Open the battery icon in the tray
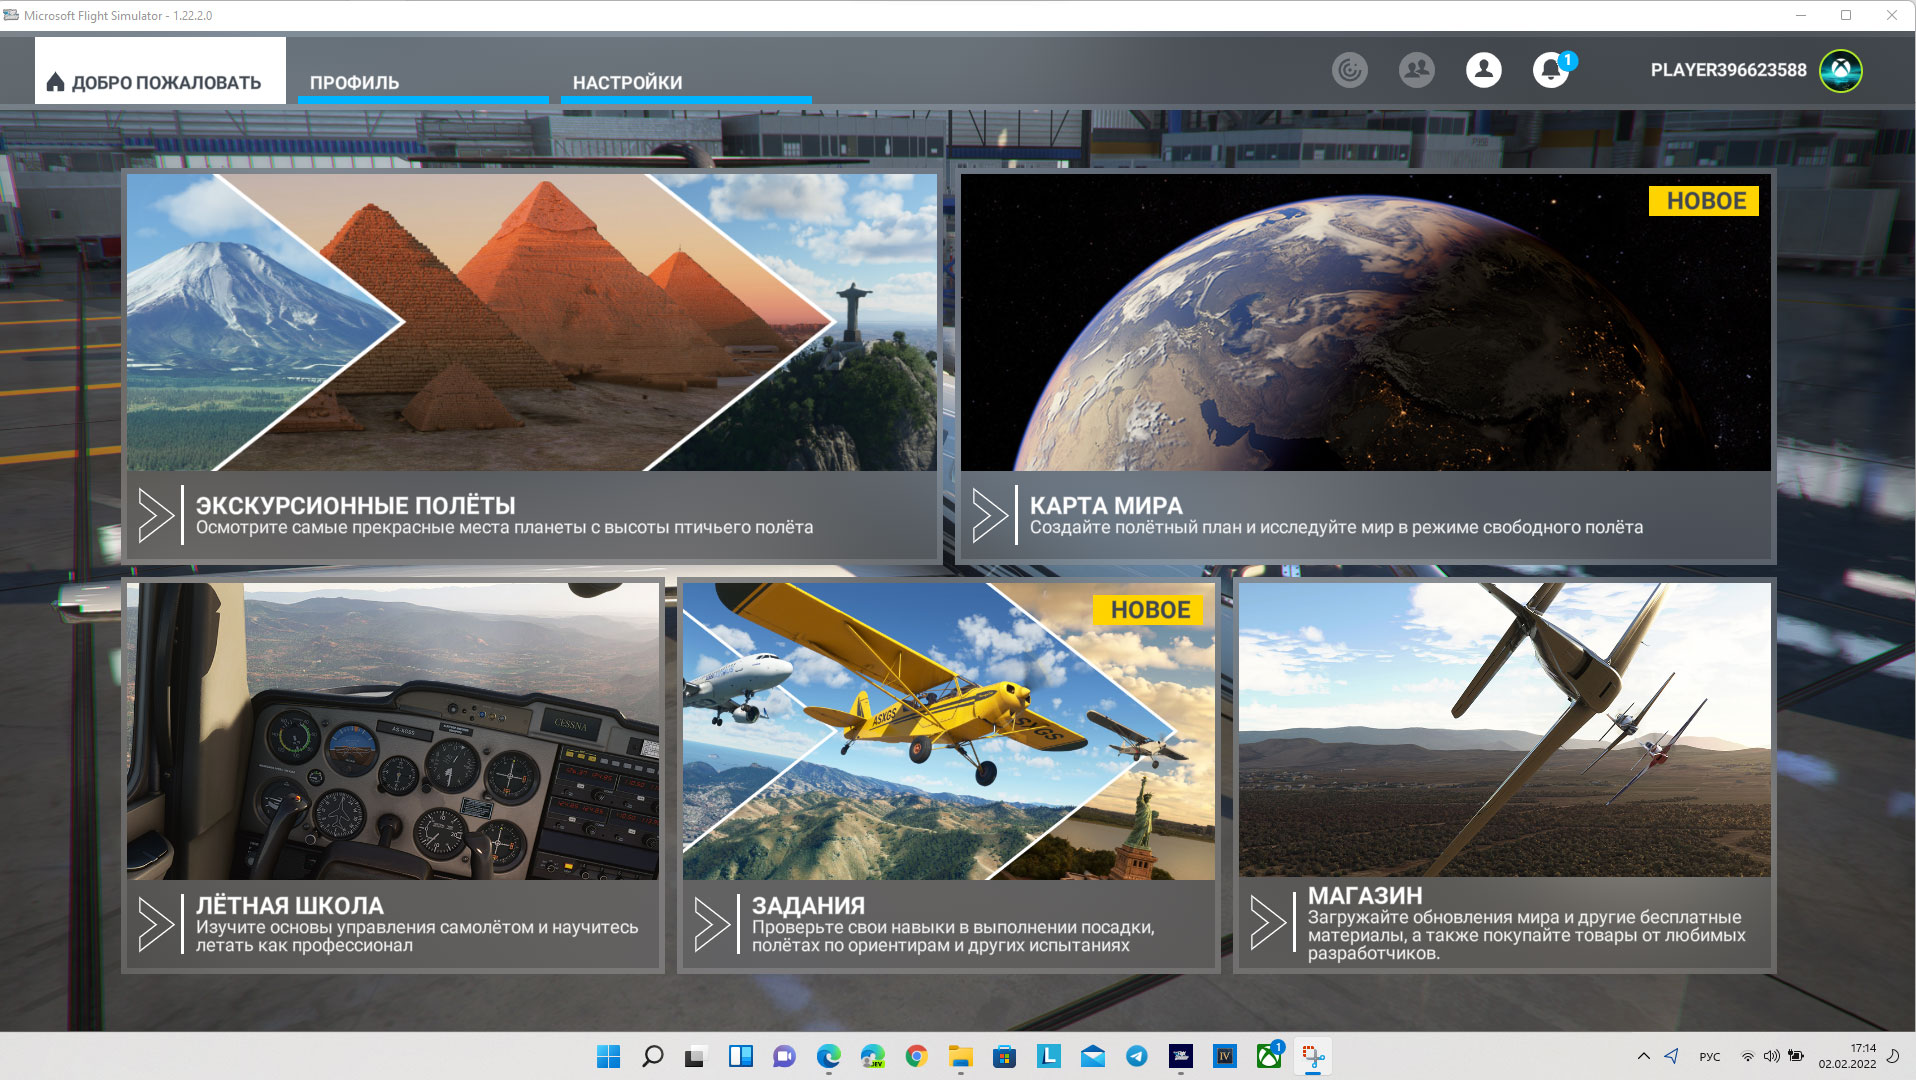Screen dimensions: 1916x1080 1796,1057
